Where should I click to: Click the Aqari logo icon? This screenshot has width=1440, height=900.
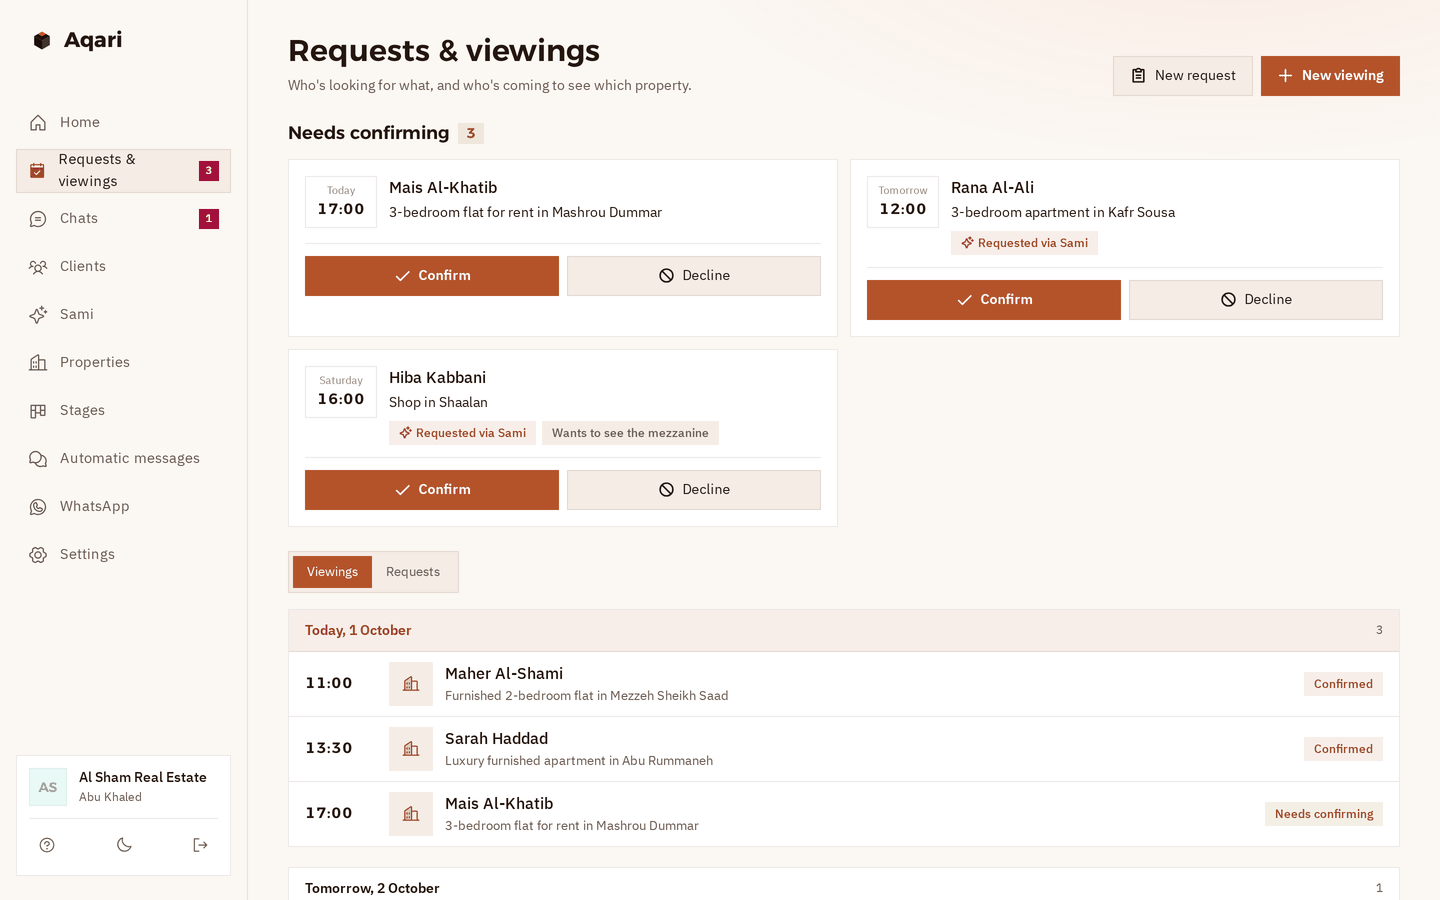[x=42, y=40]
